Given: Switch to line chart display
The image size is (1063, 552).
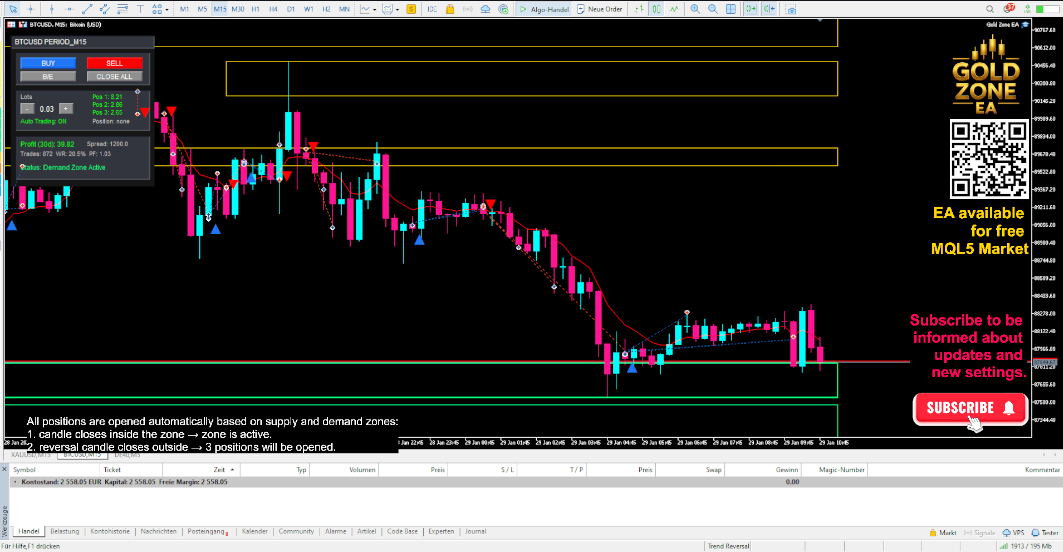Looking at the screenshot, I should (x=674, y=9).
